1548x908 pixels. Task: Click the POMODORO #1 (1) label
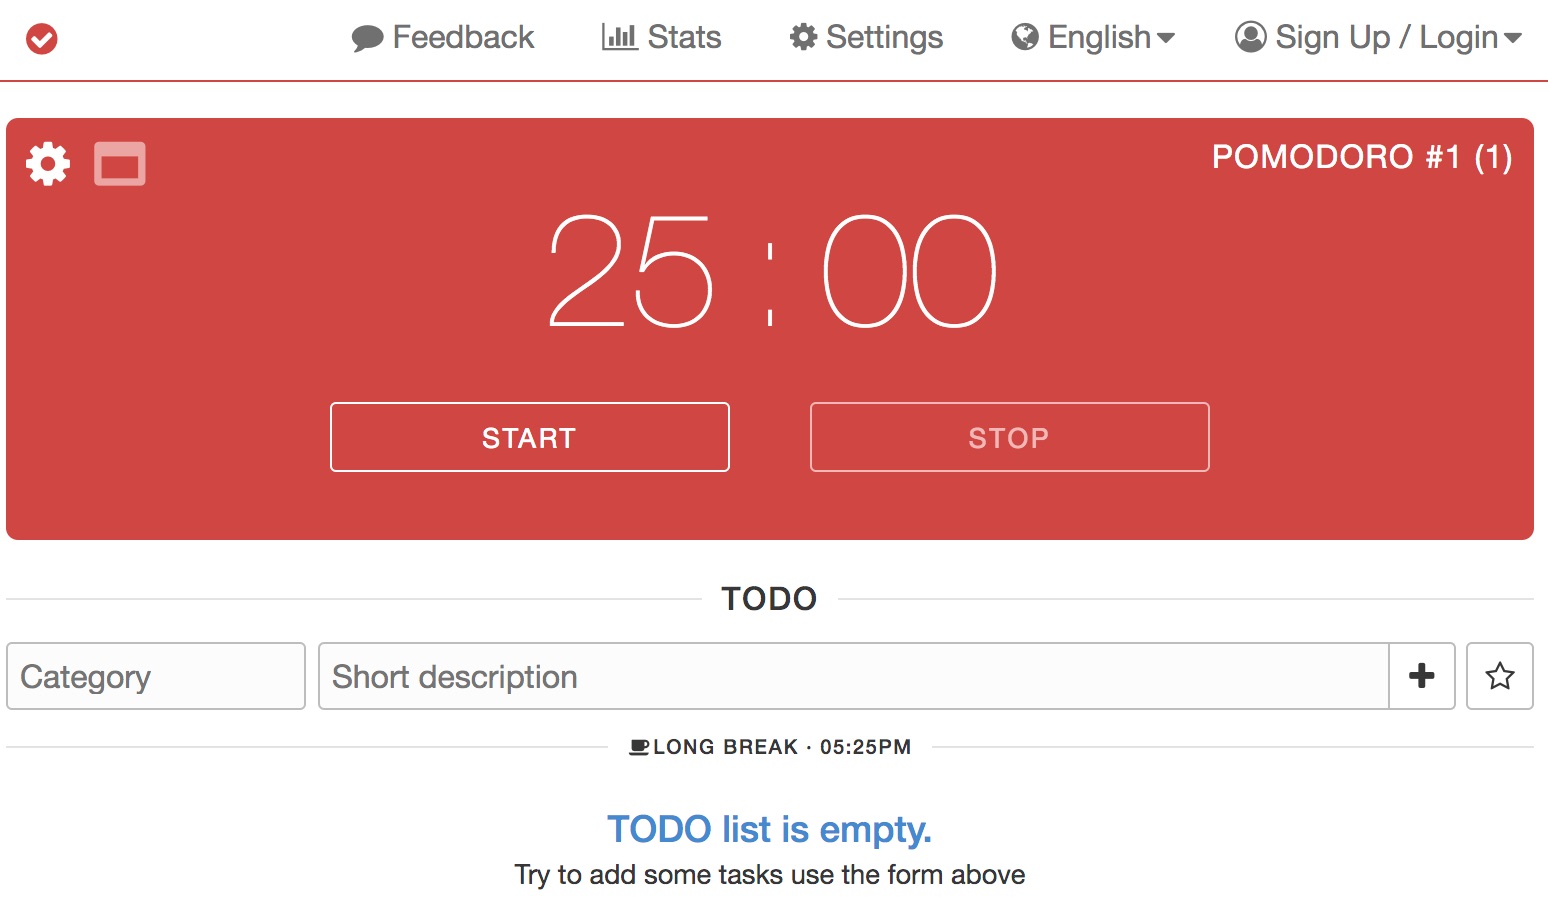click(x=1361, y=157)
